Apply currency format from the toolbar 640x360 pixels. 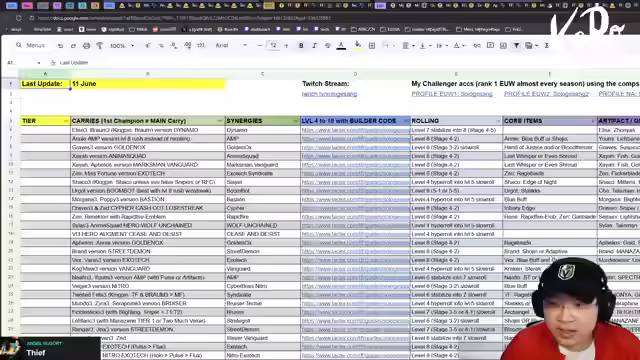[x=147, y=46]
